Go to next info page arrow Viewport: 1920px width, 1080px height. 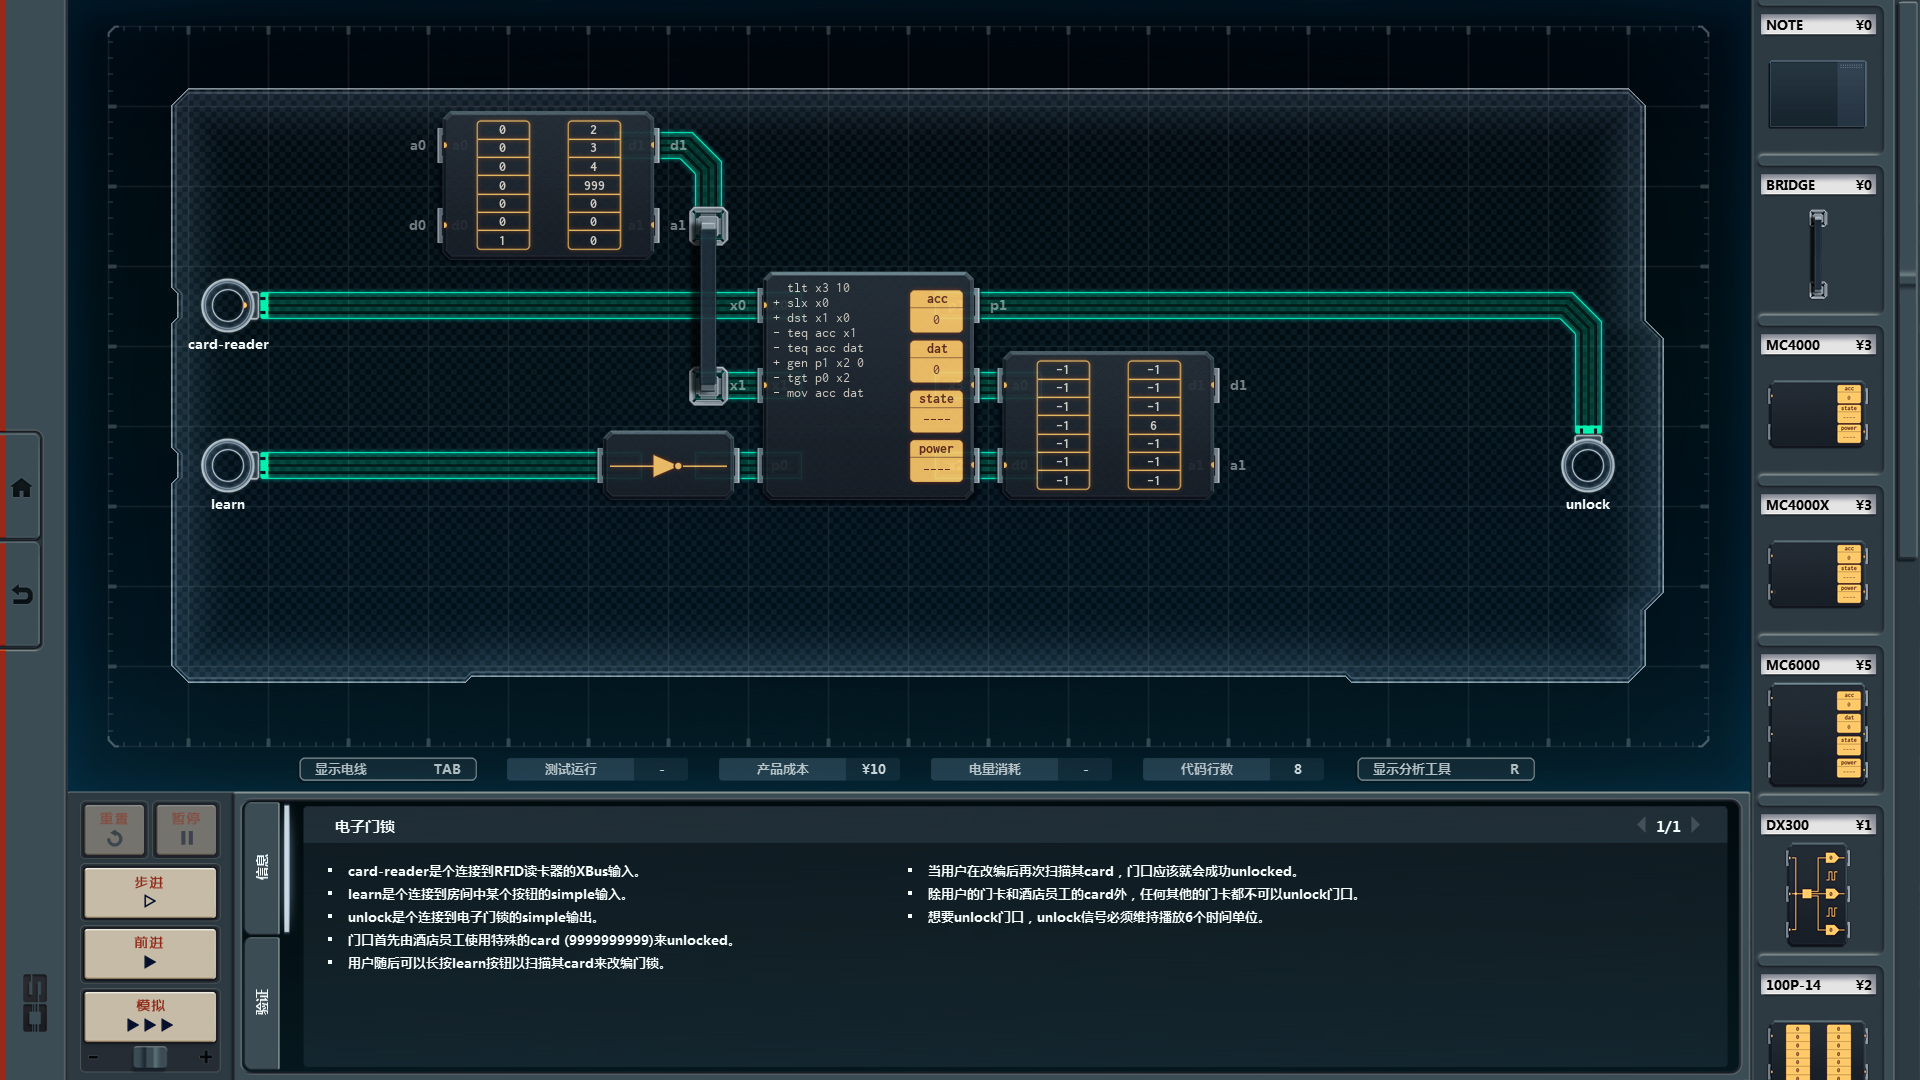pyautogui.click(x=1696, y=825)
